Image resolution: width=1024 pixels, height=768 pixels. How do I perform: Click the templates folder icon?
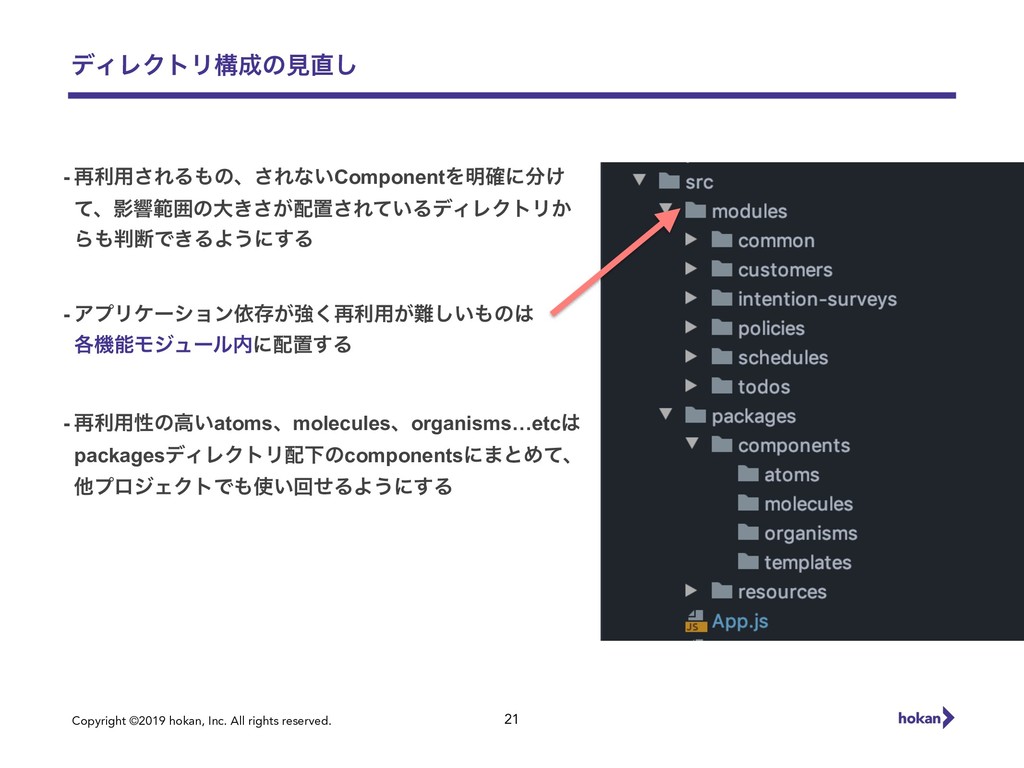(x=748, y=561)
